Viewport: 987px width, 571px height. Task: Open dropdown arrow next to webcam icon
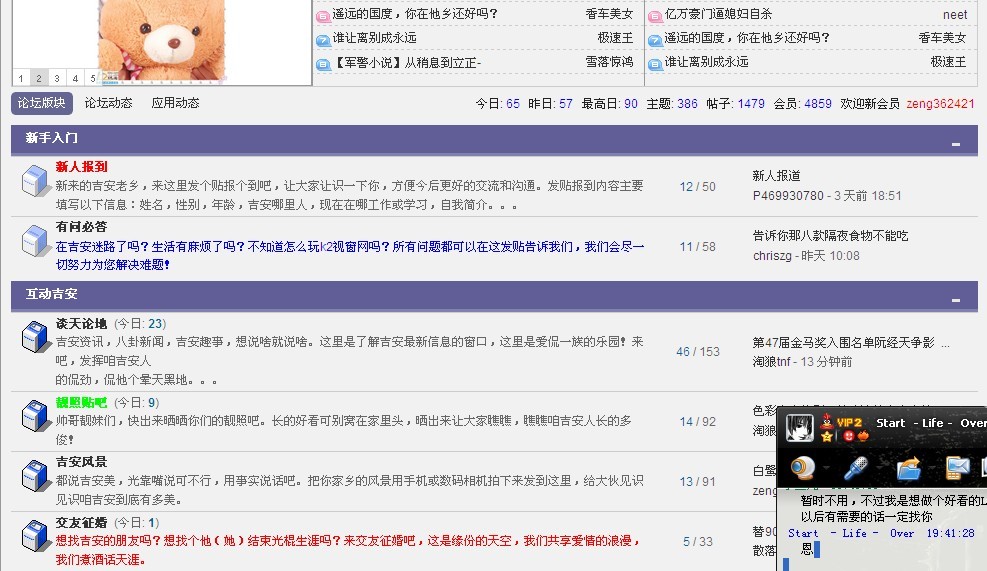pos(826,469)
